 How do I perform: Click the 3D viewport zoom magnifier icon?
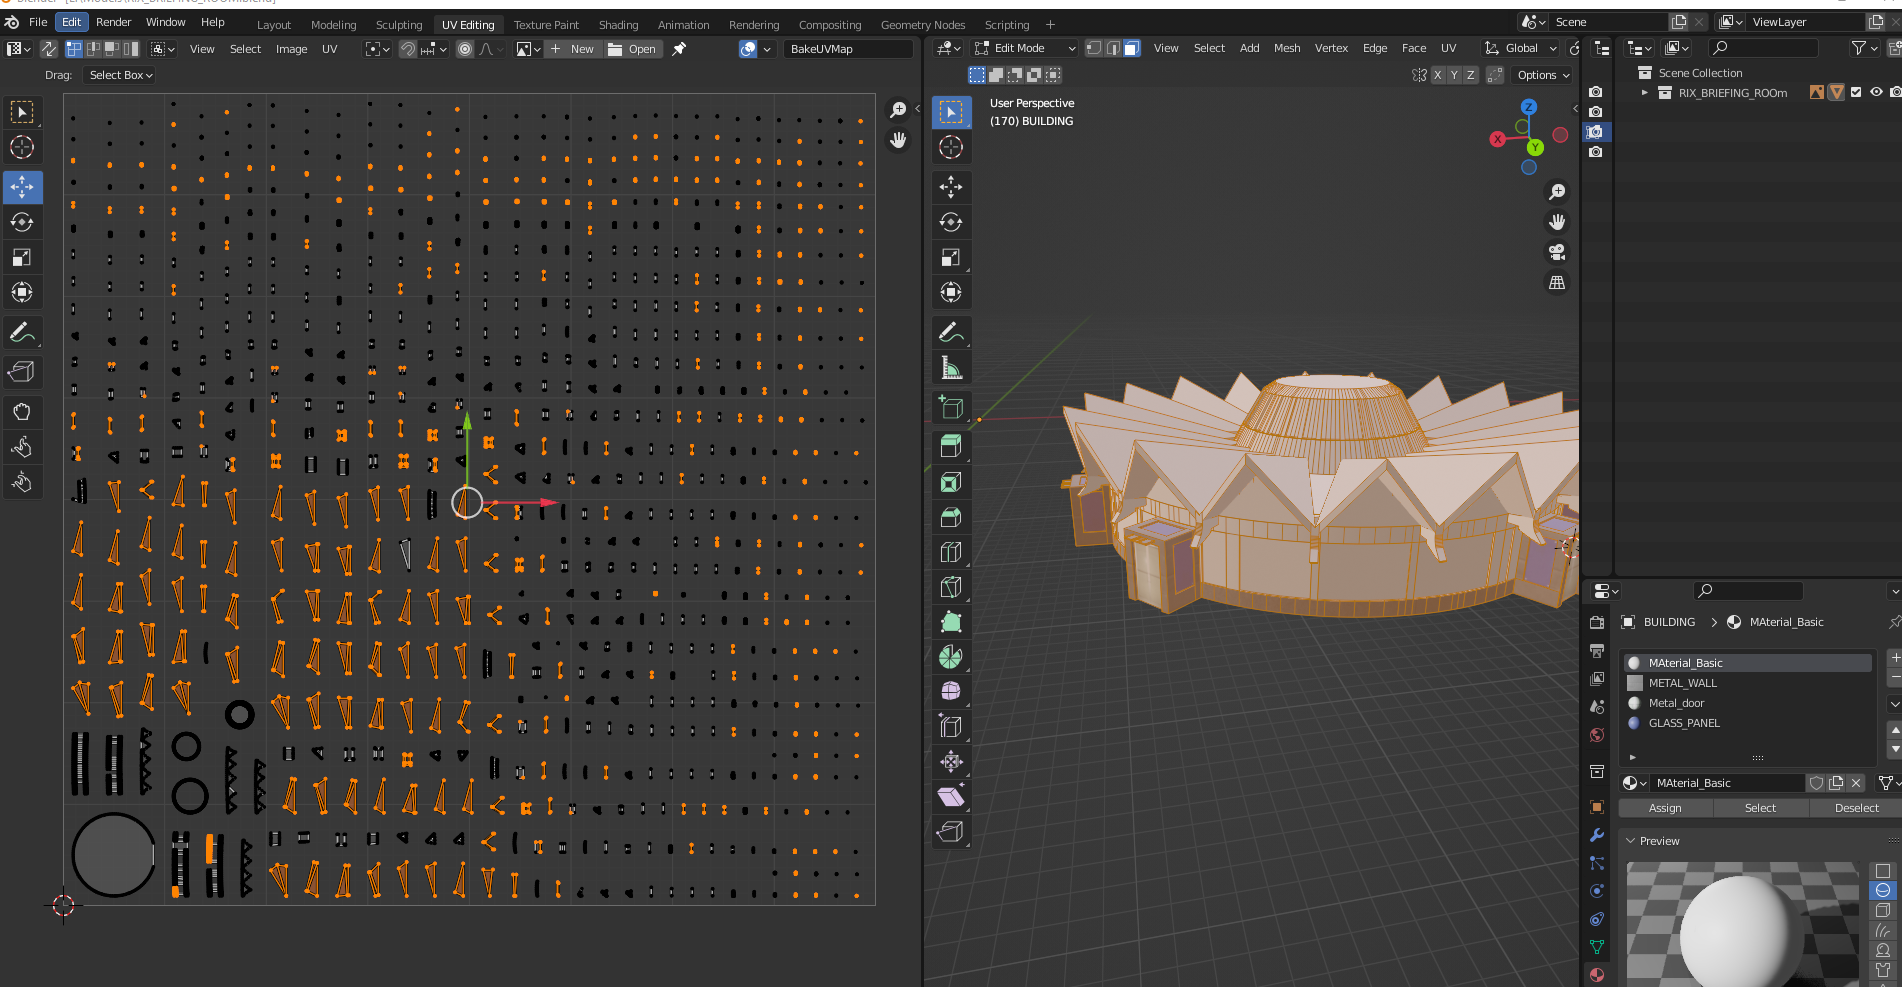pos(1557,191)
